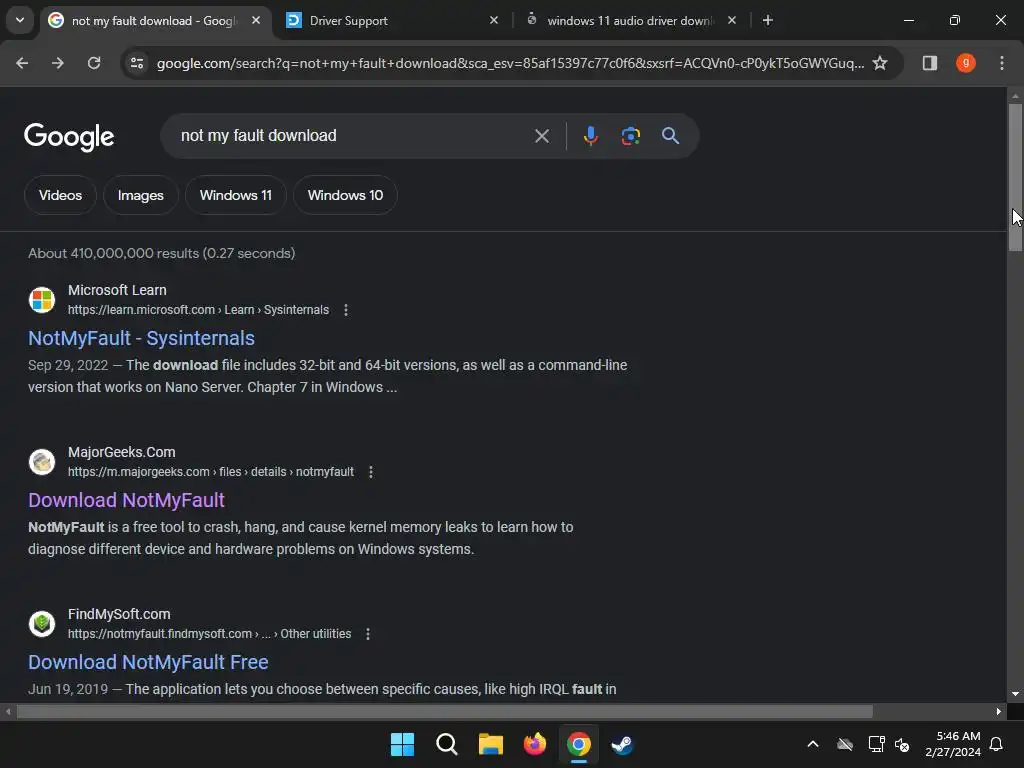Open the notification bell
This screenshot has height=768, width=1024.
click(997, 744)
